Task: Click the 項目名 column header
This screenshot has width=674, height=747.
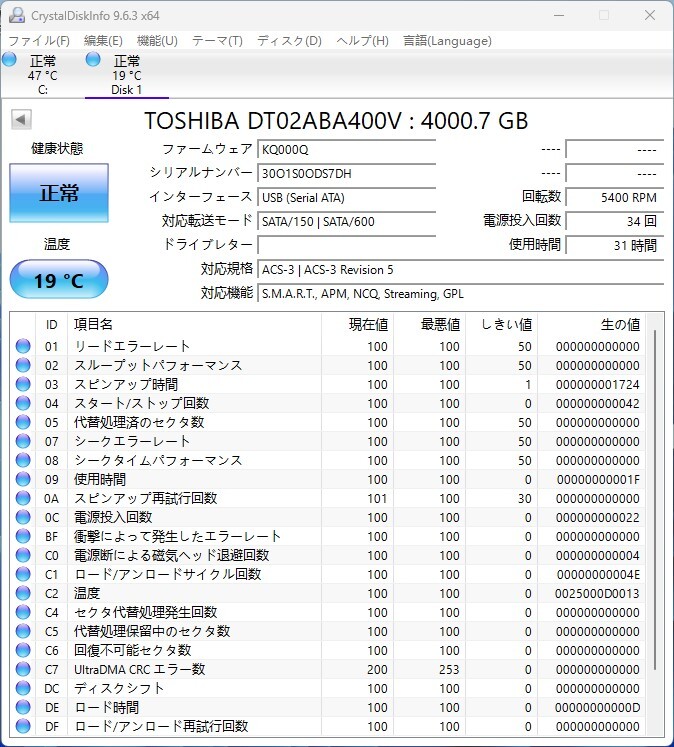Action: tap(194, 324)
